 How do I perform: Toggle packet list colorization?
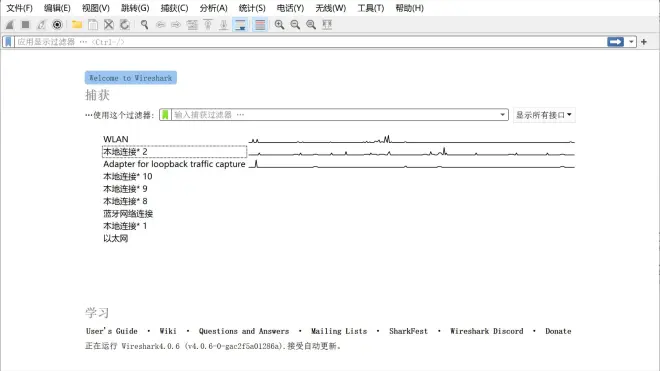pyautogui.click(x=260, y=25)
